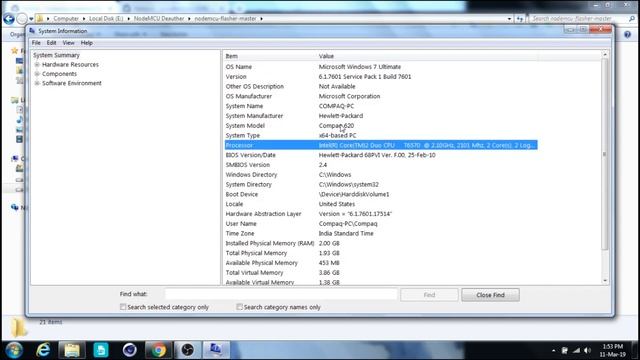
Task: Show hidden tray icons arrow
Action: (x=553, y=351)
